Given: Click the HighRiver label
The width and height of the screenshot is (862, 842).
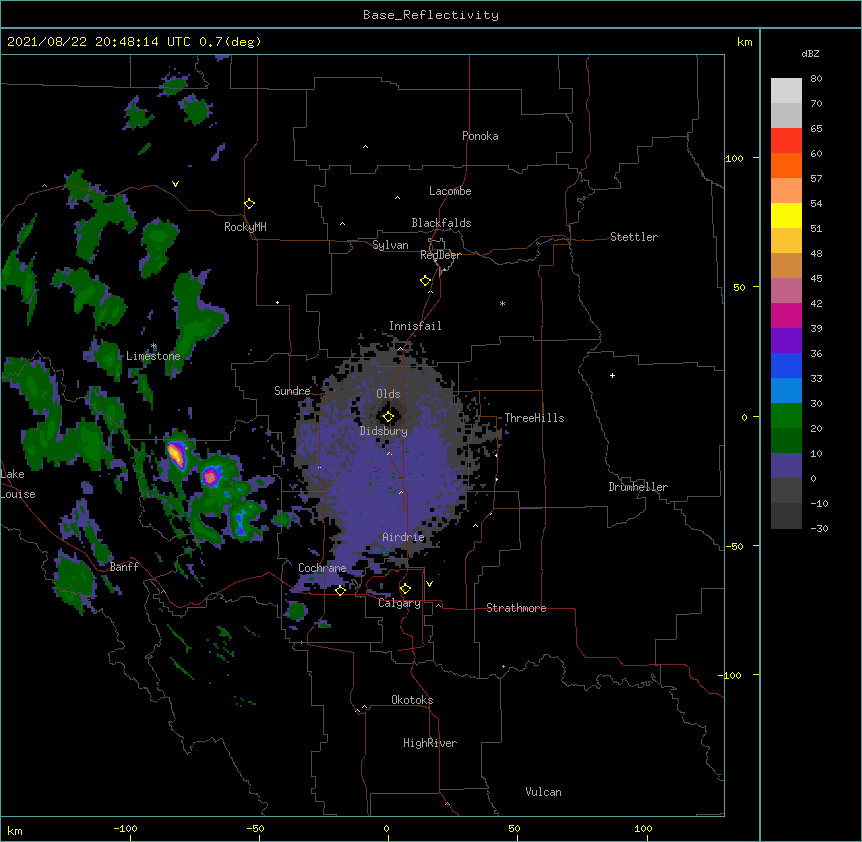Looking at the screenshot, I should coord(430,743).
